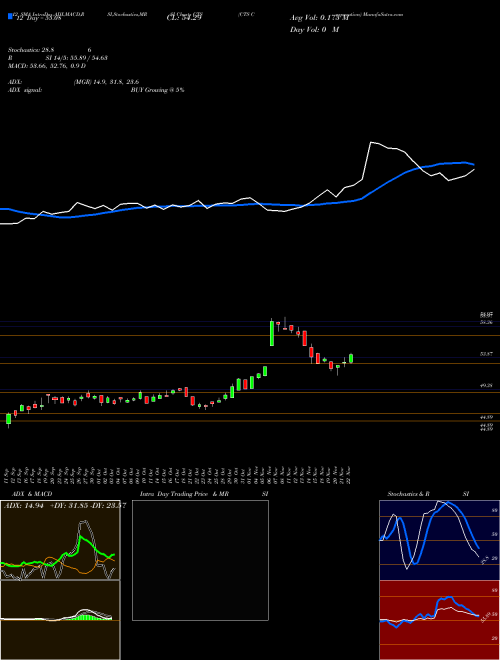Click the 'Stochastics & R' panel title
This screenshot has height=660, width=500.
[x=408, y=494]
